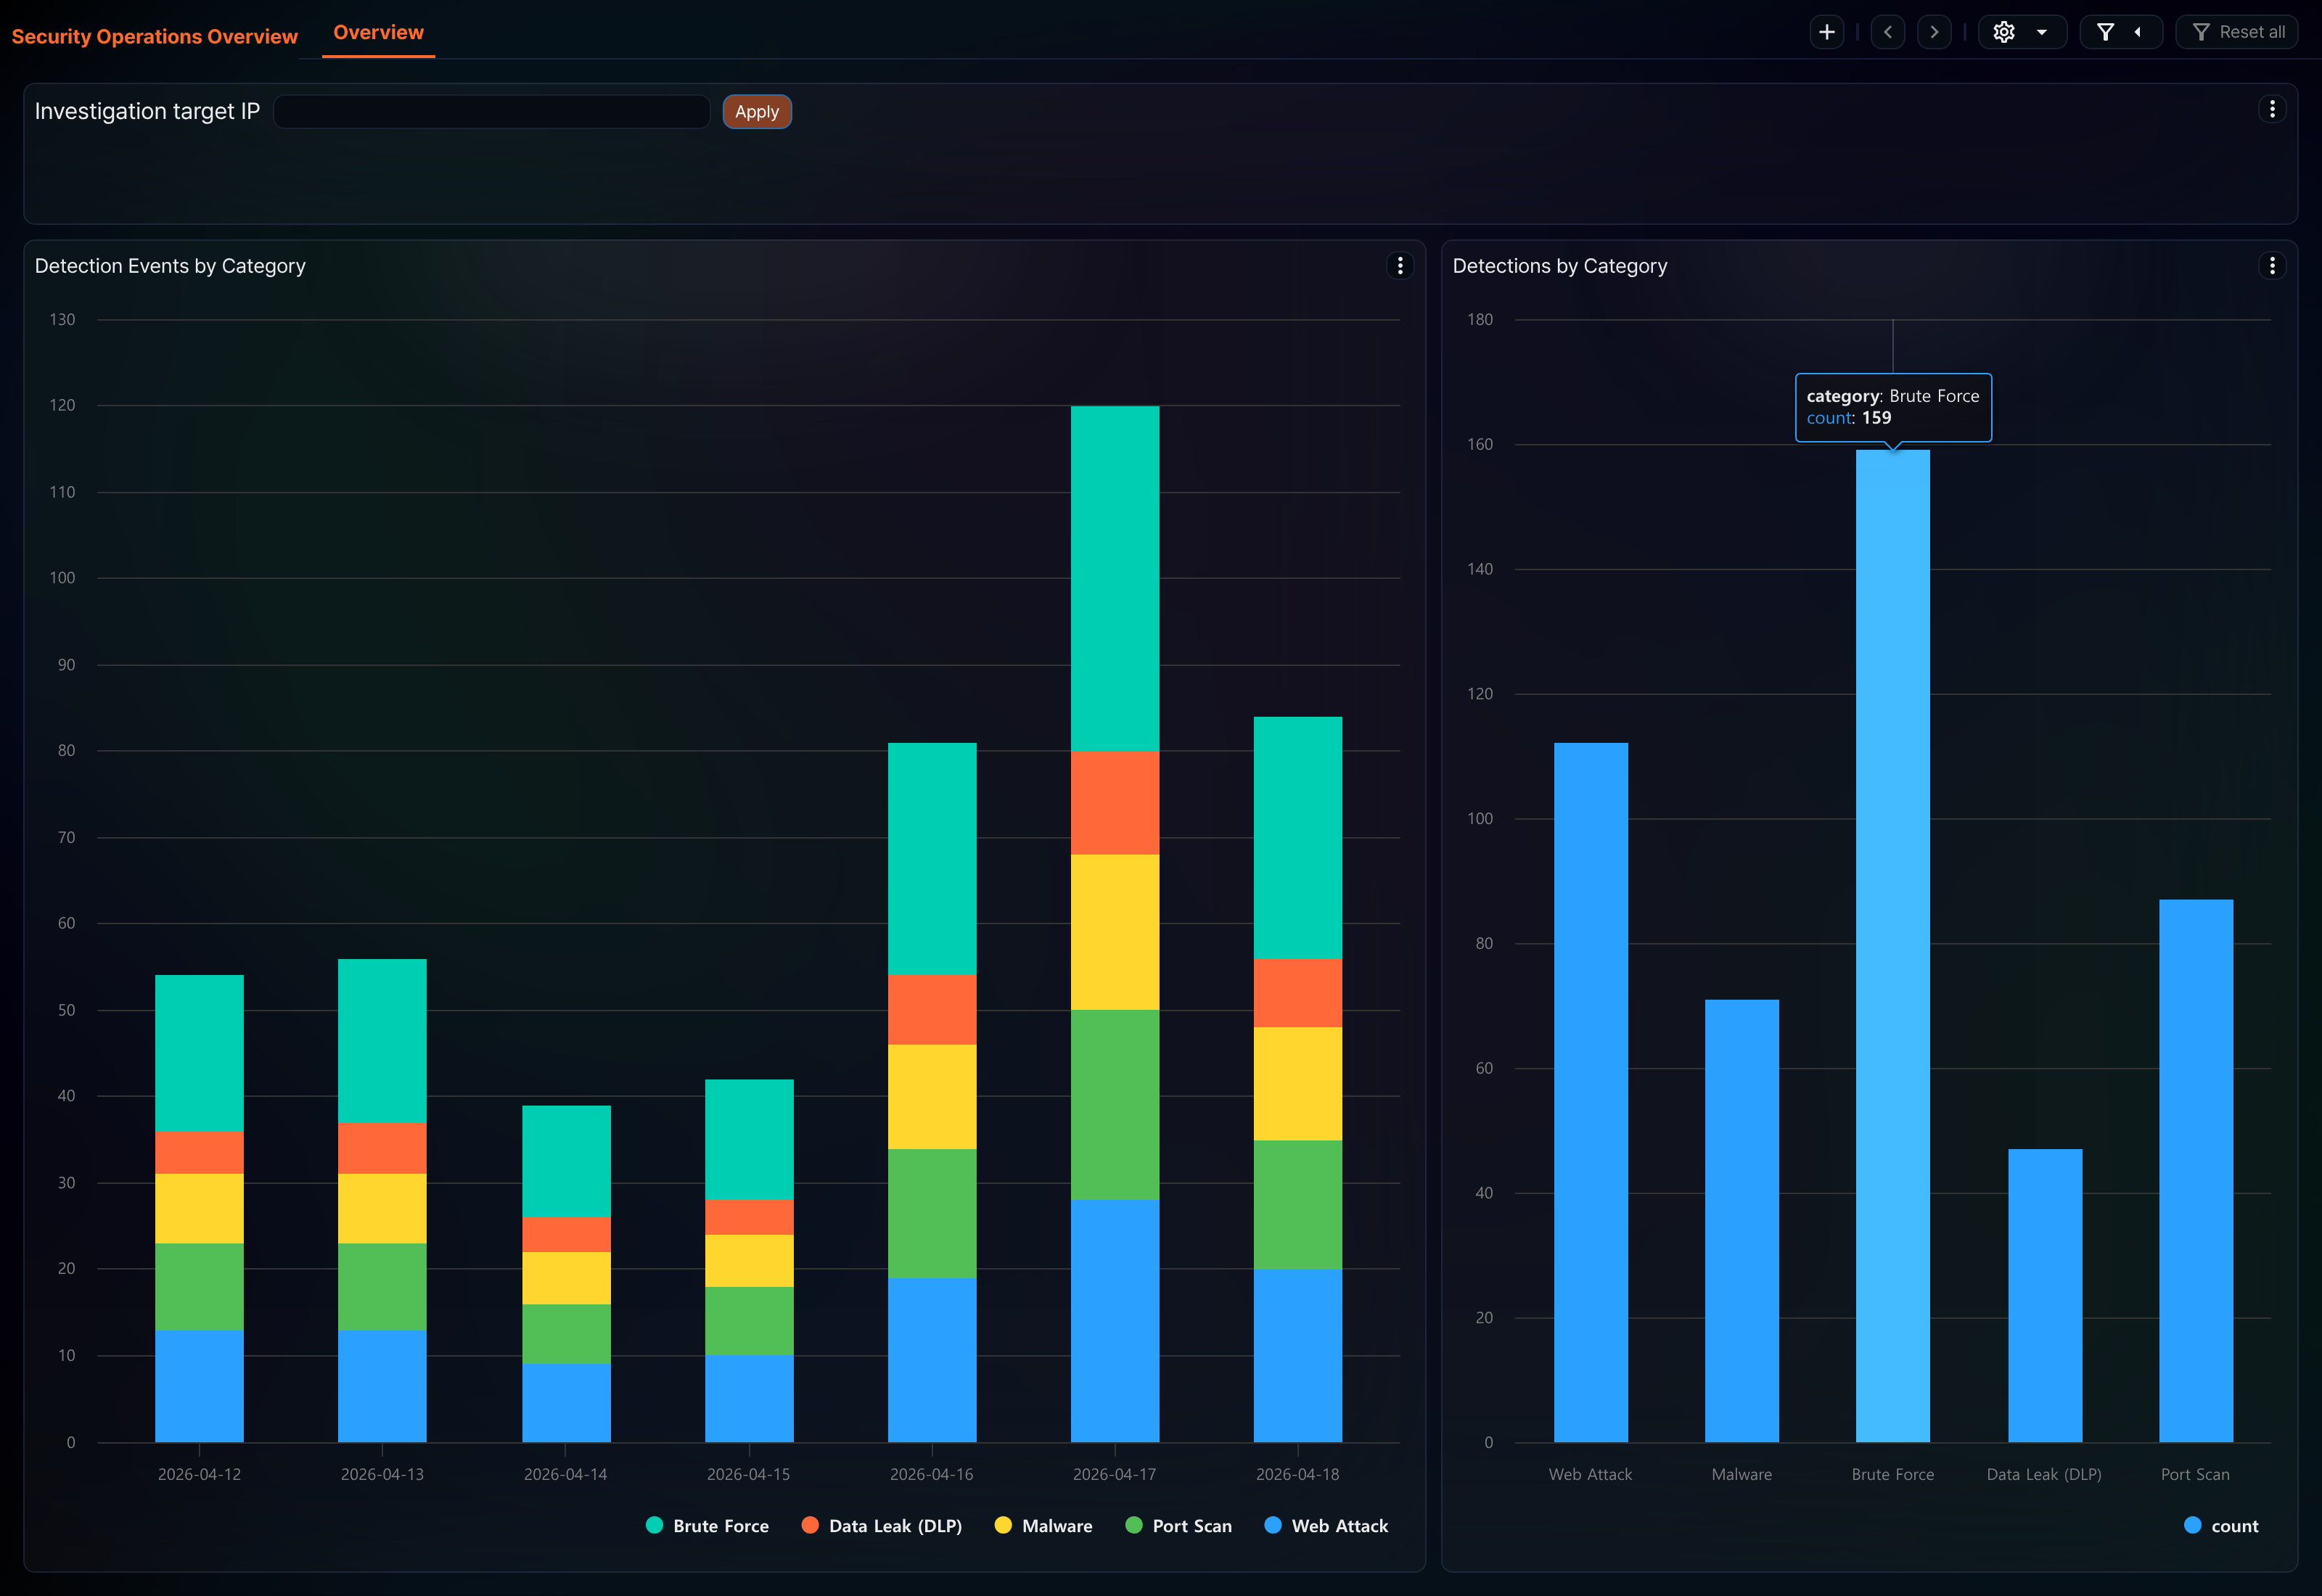2322x1596 pixels.
Task: Collapse filter panel with triangle arrow
Action: [x=2138, y=32]
